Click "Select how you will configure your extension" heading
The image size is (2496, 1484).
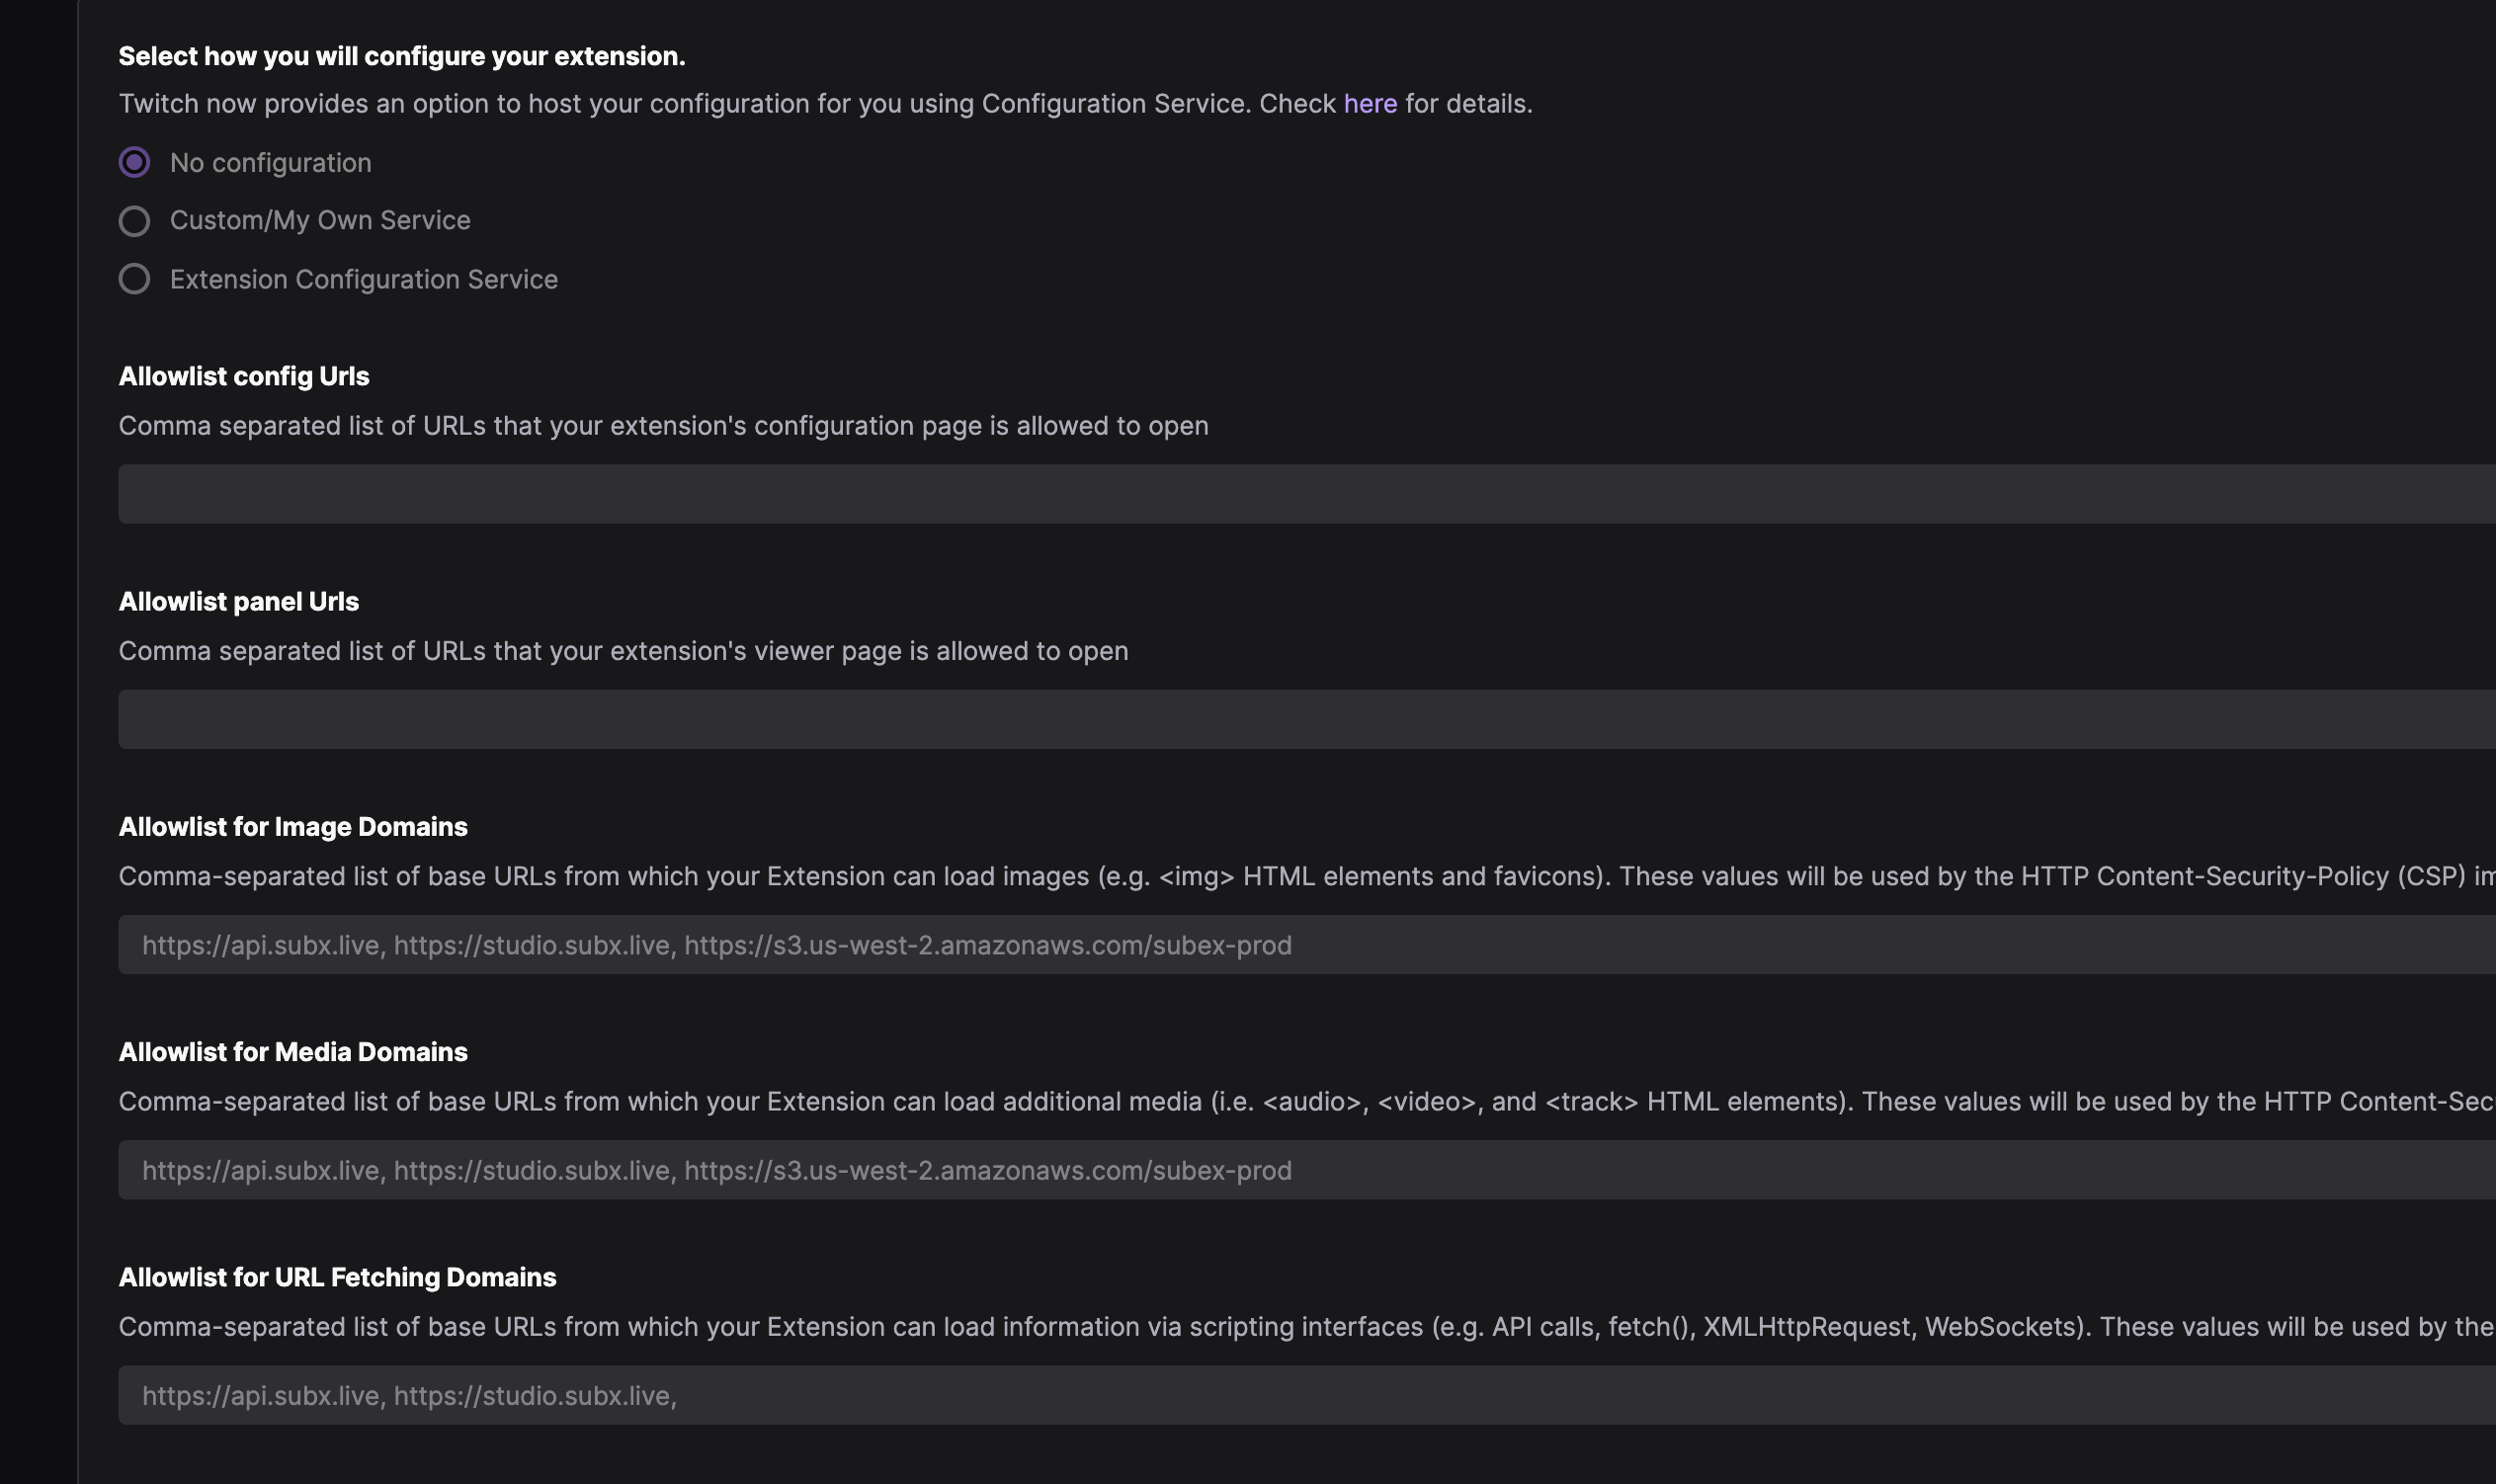[402, 56]
